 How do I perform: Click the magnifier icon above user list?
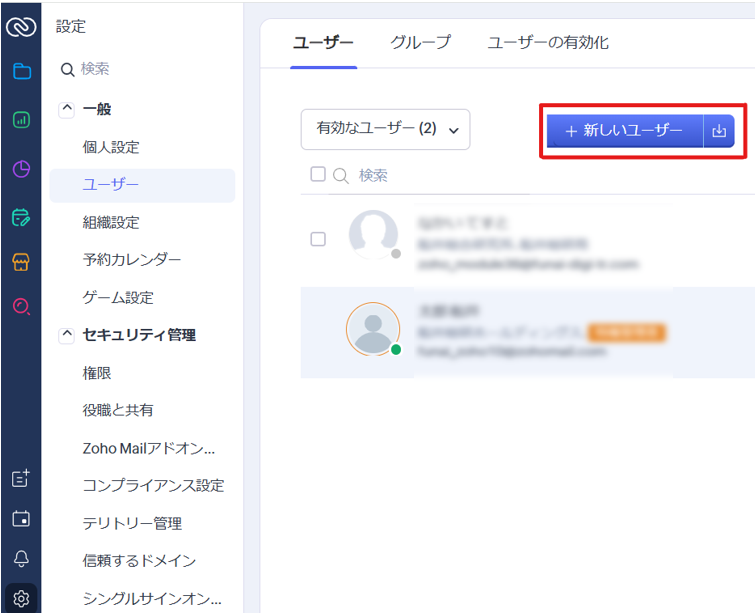click(341, 176)
